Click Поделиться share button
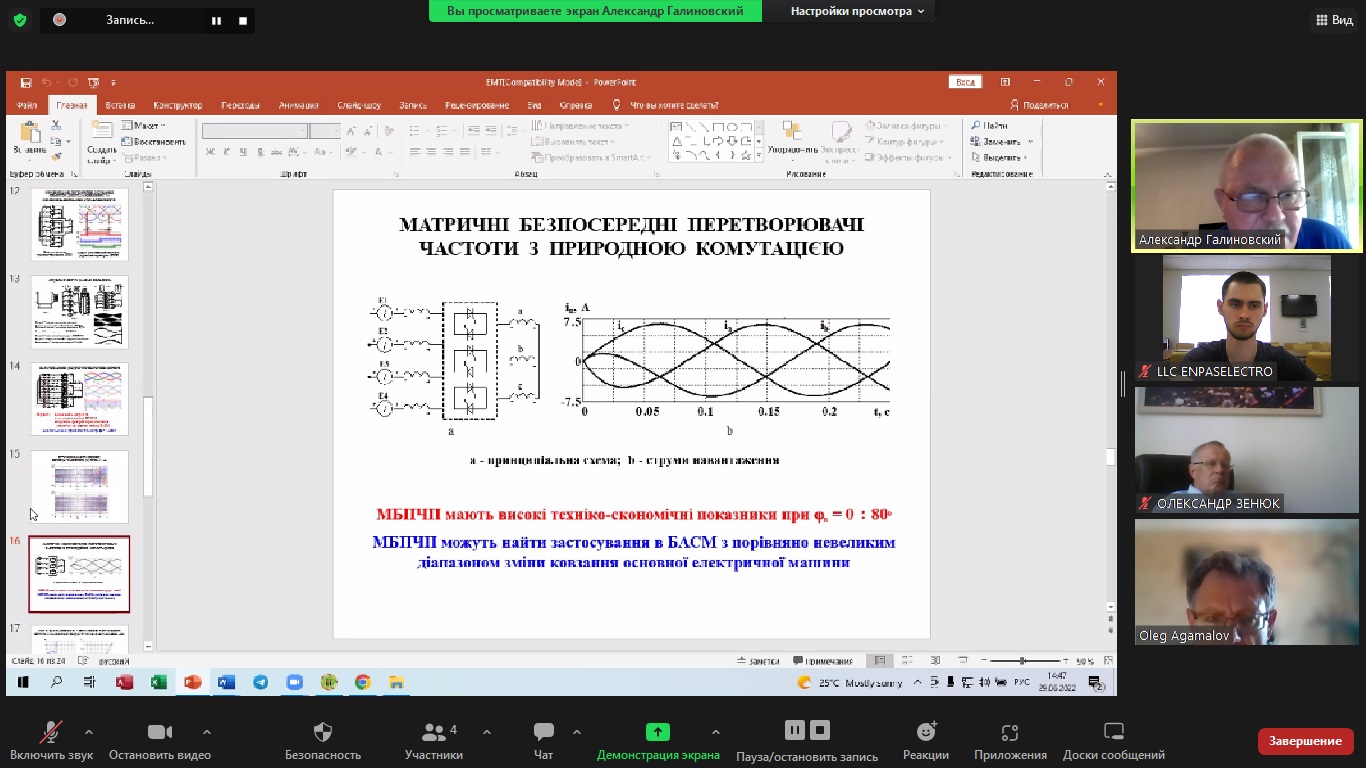The image size is (1366, 768). click(1040, 105)
